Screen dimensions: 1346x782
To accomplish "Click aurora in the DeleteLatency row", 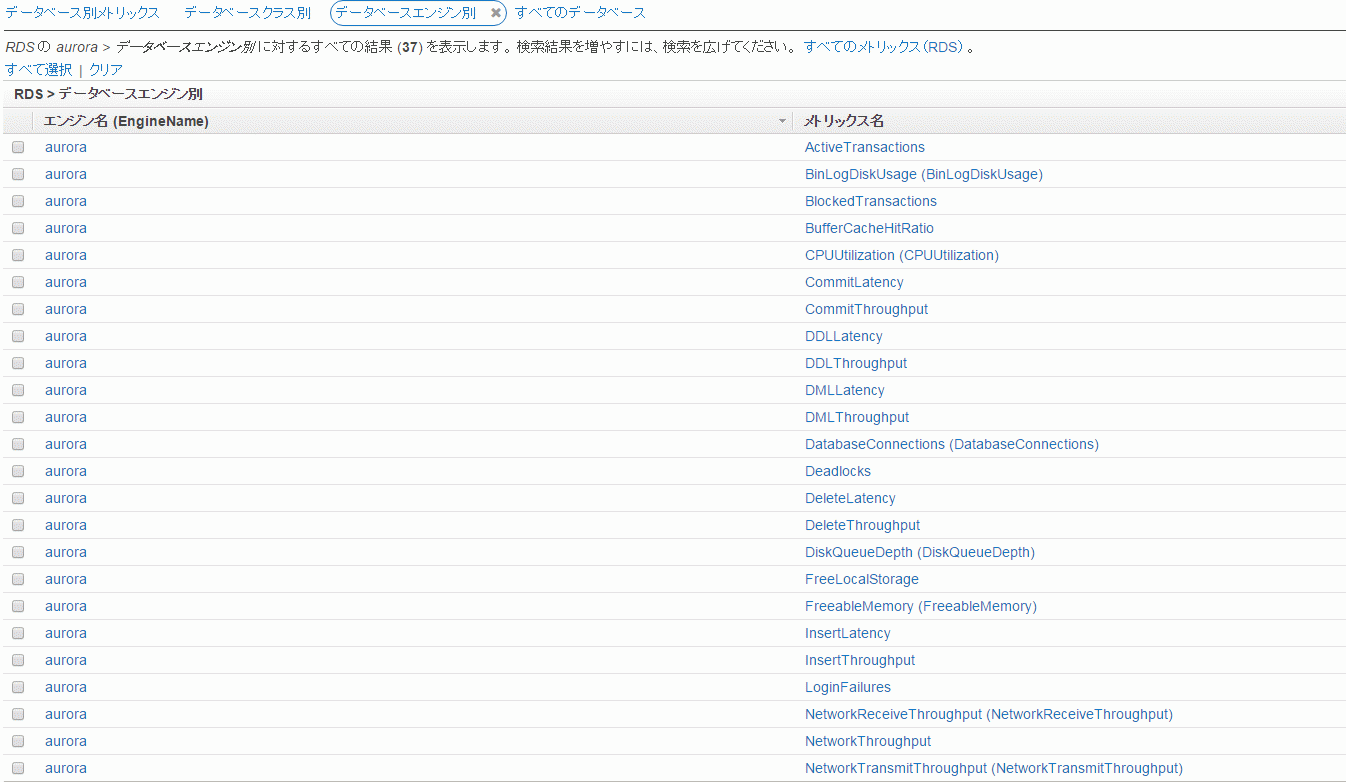I will pyautogui.click(x=66, y=498).
